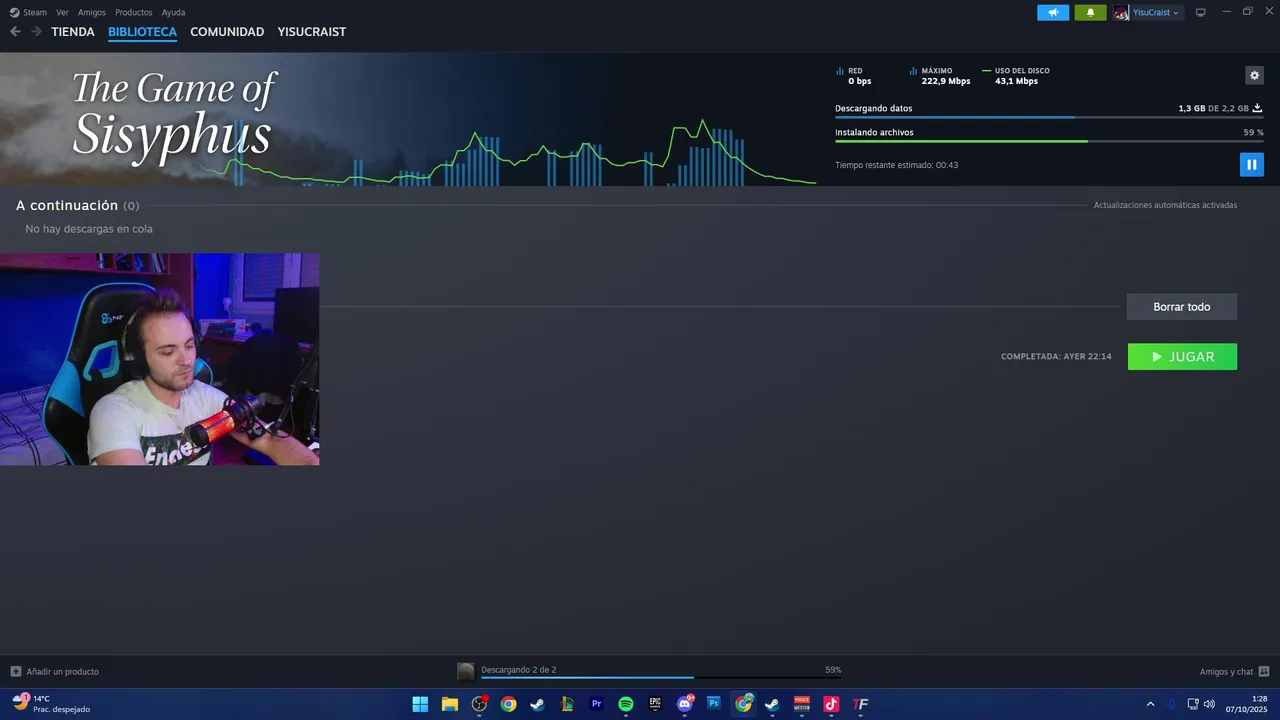Go to the YISUCRAIST profile tab

(x=312, y=32)
